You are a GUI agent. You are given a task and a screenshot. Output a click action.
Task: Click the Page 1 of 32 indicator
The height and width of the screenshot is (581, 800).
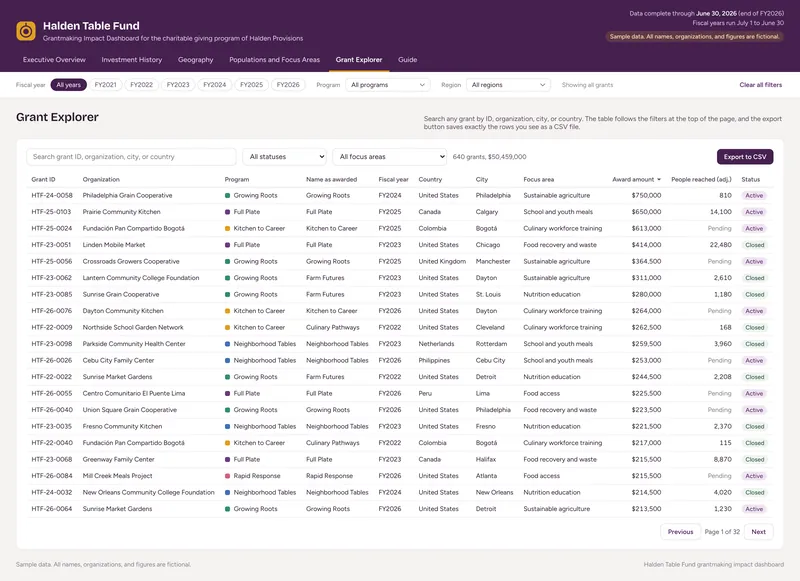point(722,532)
